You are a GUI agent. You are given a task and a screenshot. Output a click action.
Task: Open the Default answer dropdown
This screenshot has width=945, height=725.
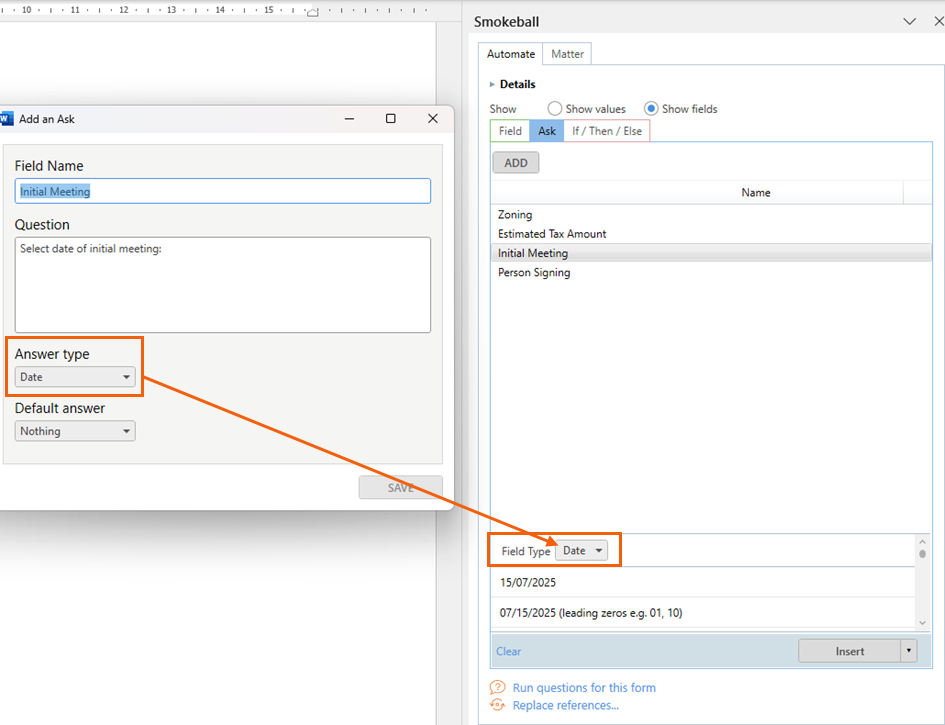tap(75, 432)
